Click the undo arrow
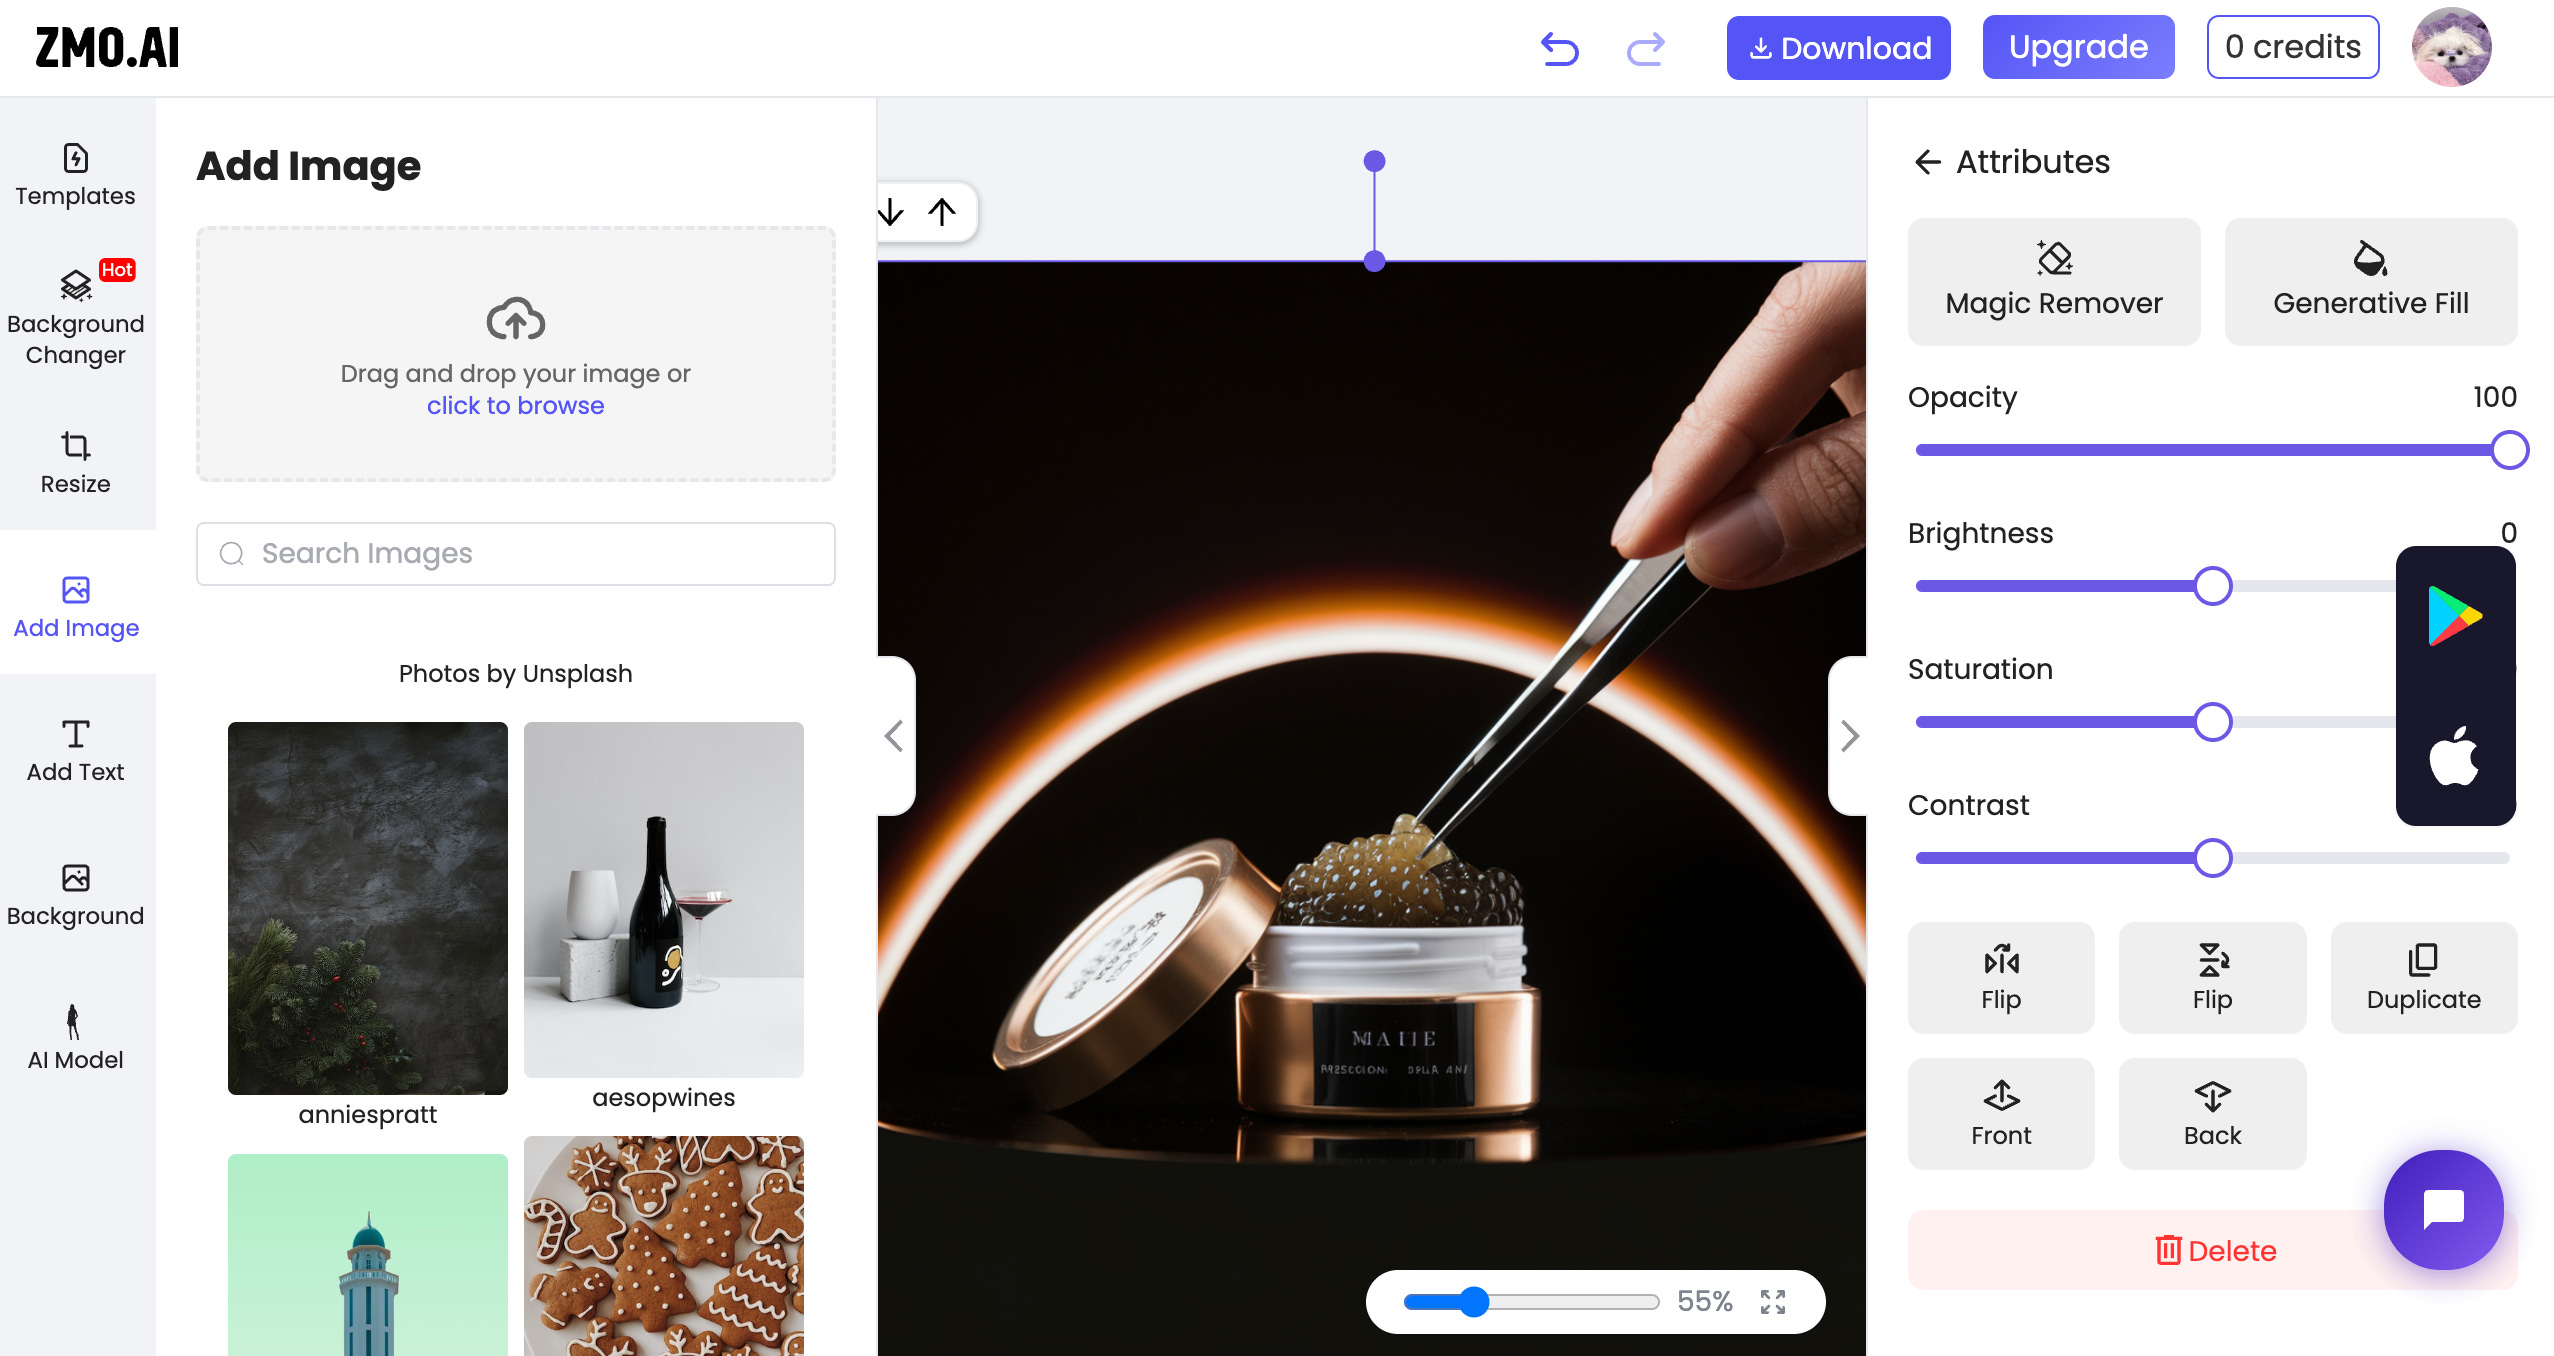The width and height of the screenshot is (2554, 1356). click(x=1559, y=48)
